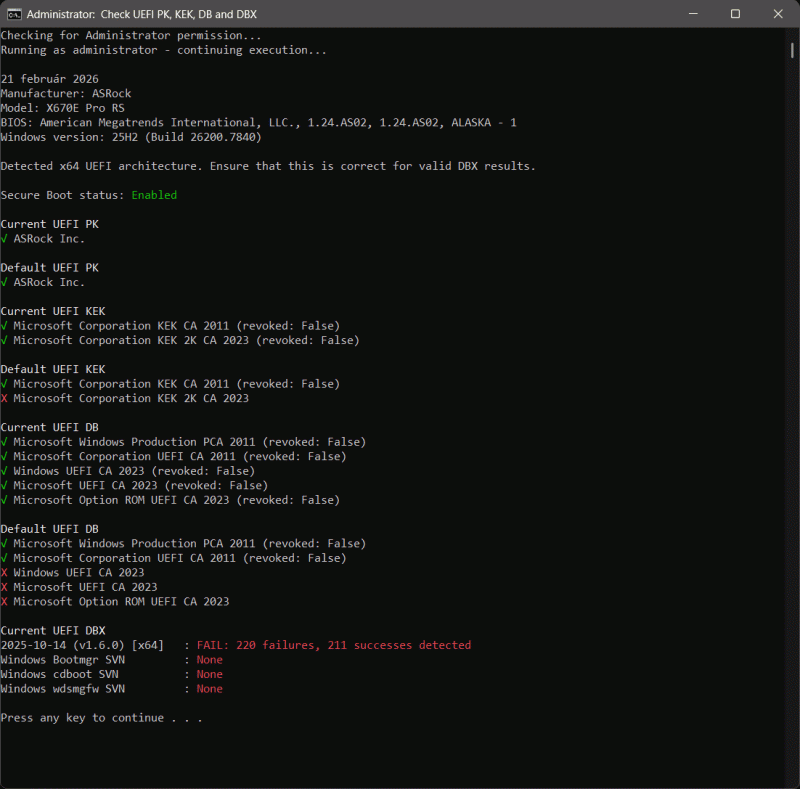Click 'Windows Production PCA 2011' under Default DB
800x789 pixels.
(x=190, y=544)
